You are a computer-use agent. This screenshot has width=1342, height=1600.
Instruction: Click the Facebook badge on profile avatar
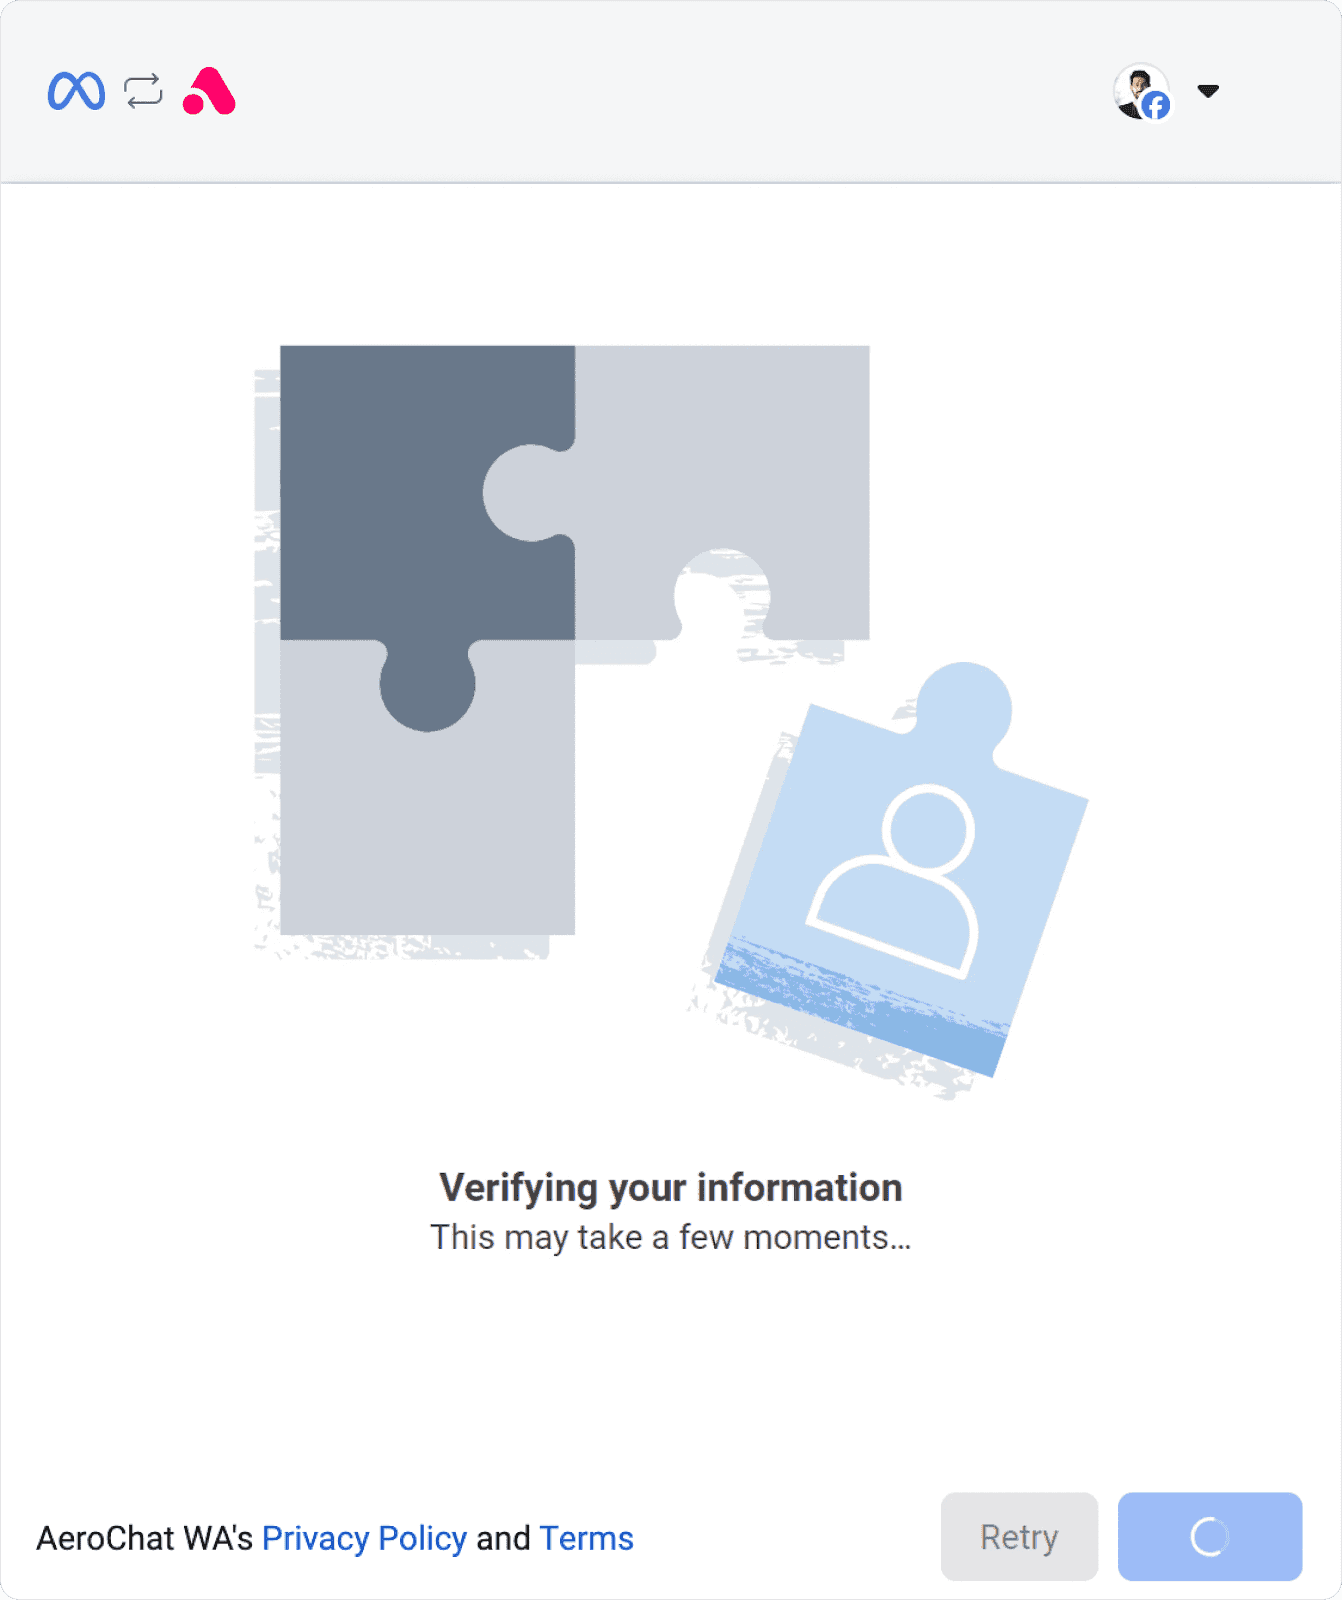(1156, 105)
